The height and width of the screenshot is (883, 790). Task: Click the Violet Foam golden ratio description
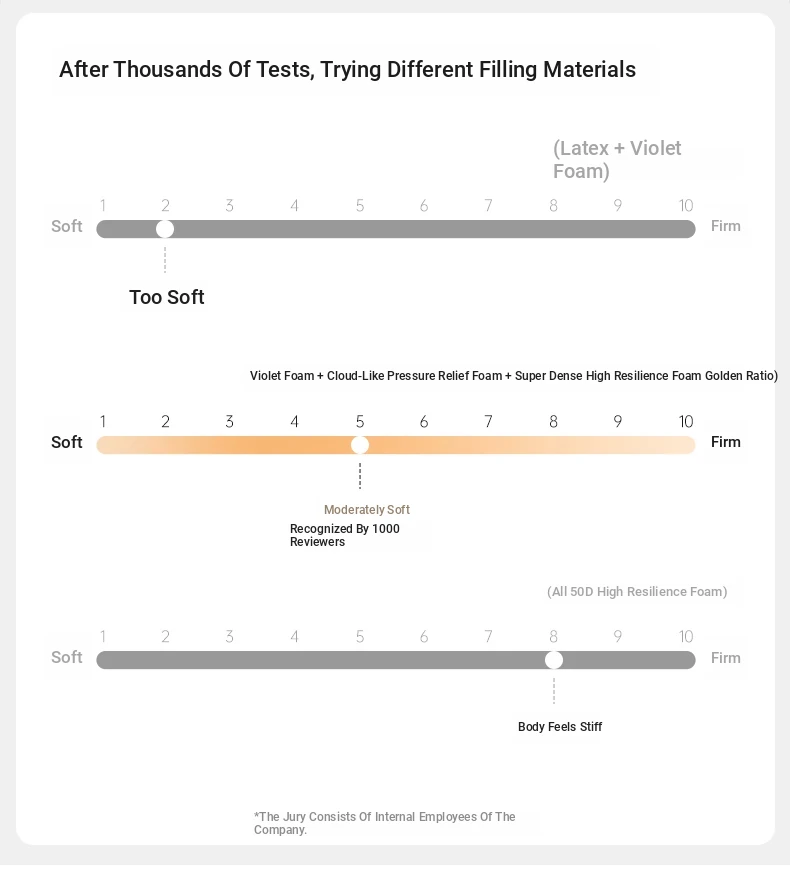coord(514,376)
